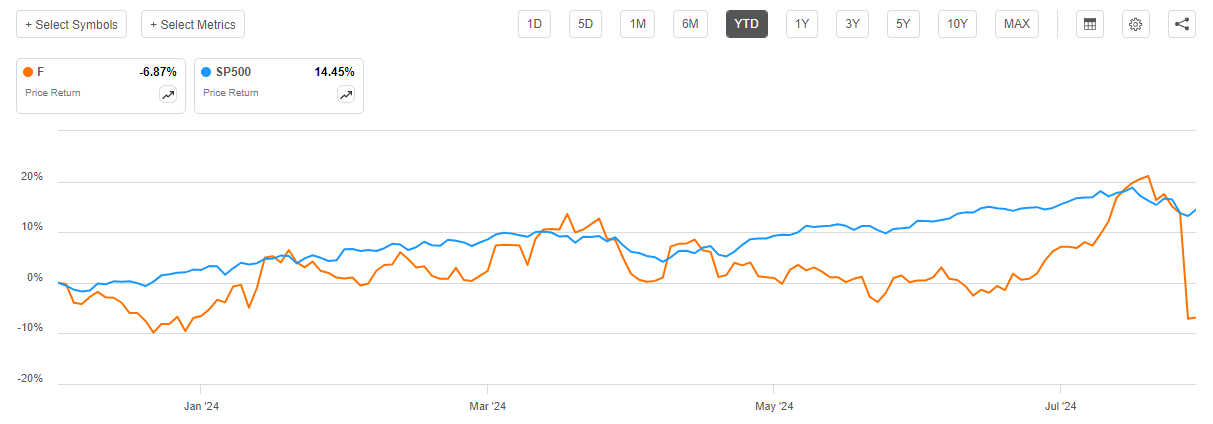Open chart settings gear icon
The image size is (1213, 424).
coord(1135,24)
